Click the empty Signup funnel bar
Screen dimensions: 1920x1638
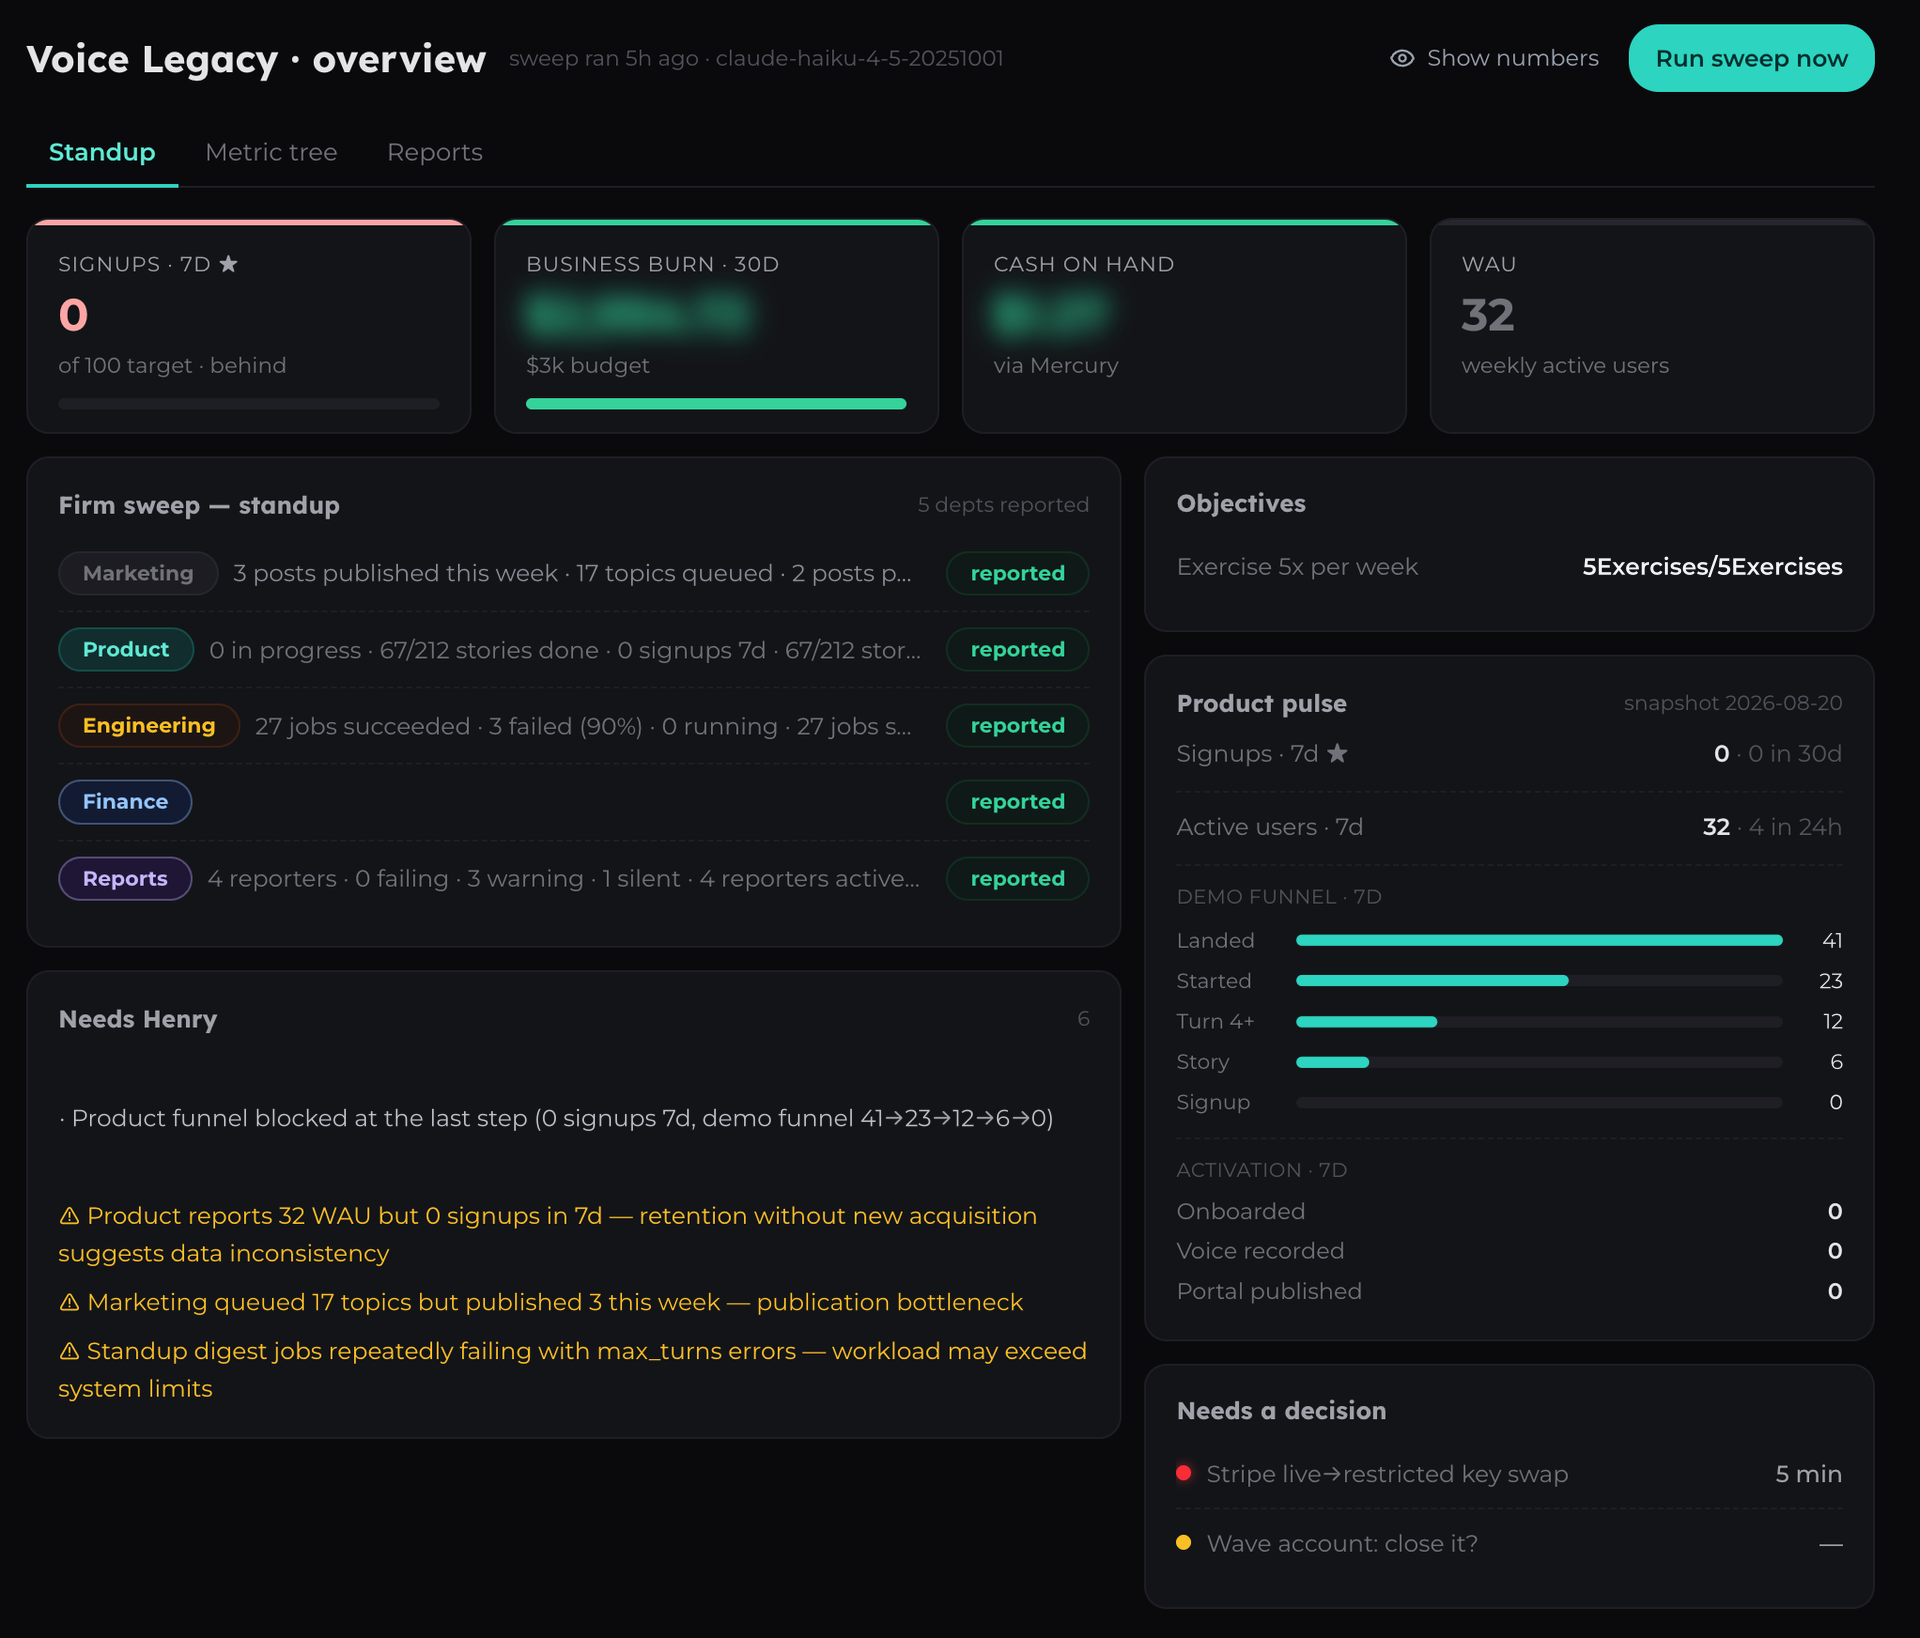click(x=1539, y=1102)
